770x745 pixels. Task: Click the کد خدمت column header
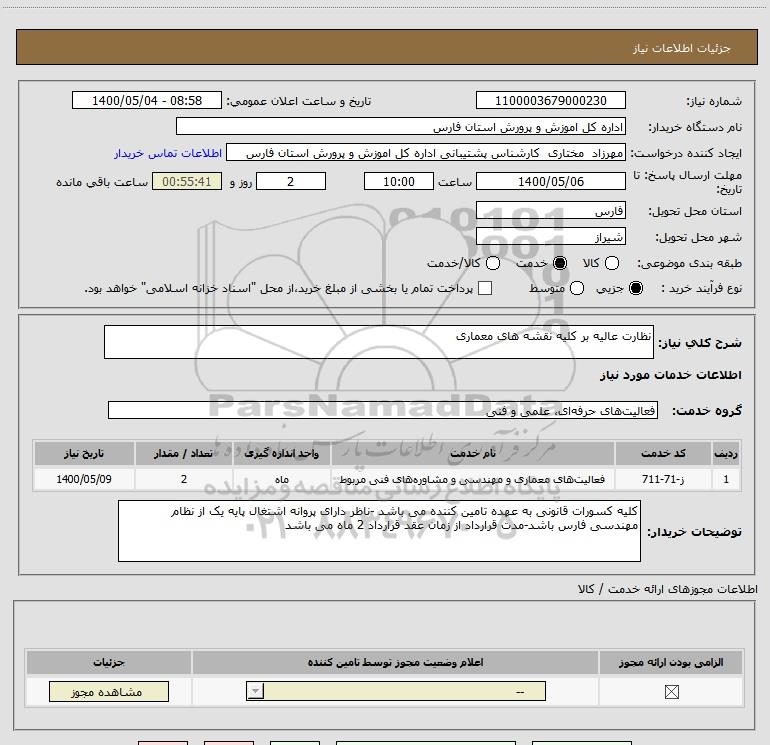(663, 453)
